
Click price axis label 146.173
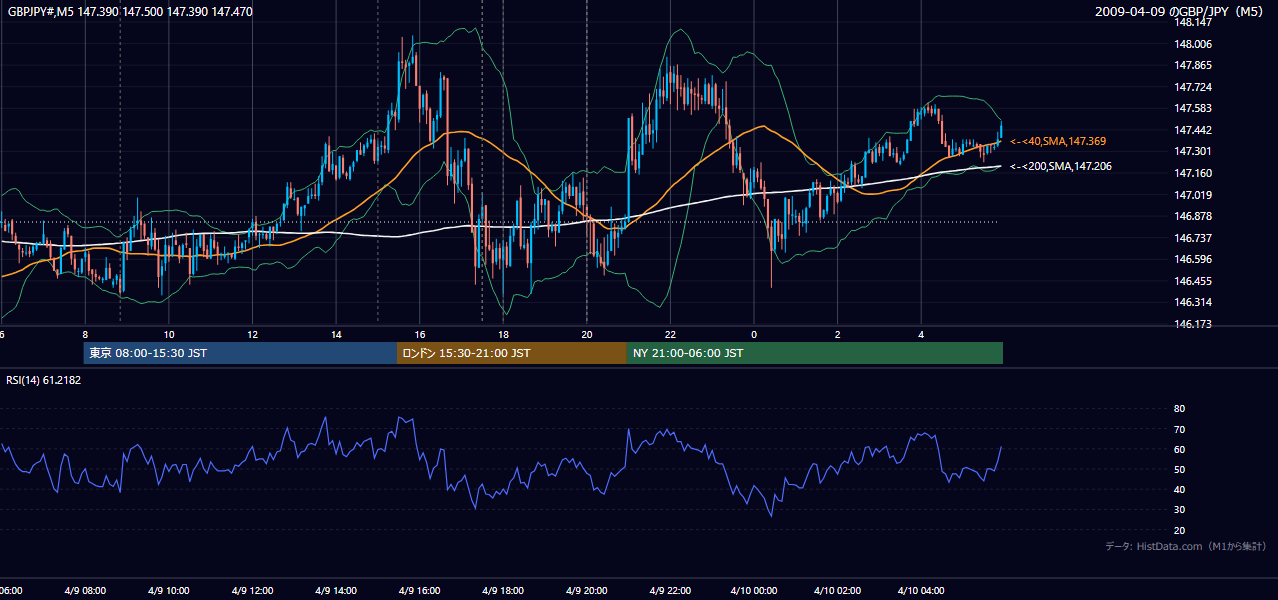pyautogui.click(x=1193, y=324)
